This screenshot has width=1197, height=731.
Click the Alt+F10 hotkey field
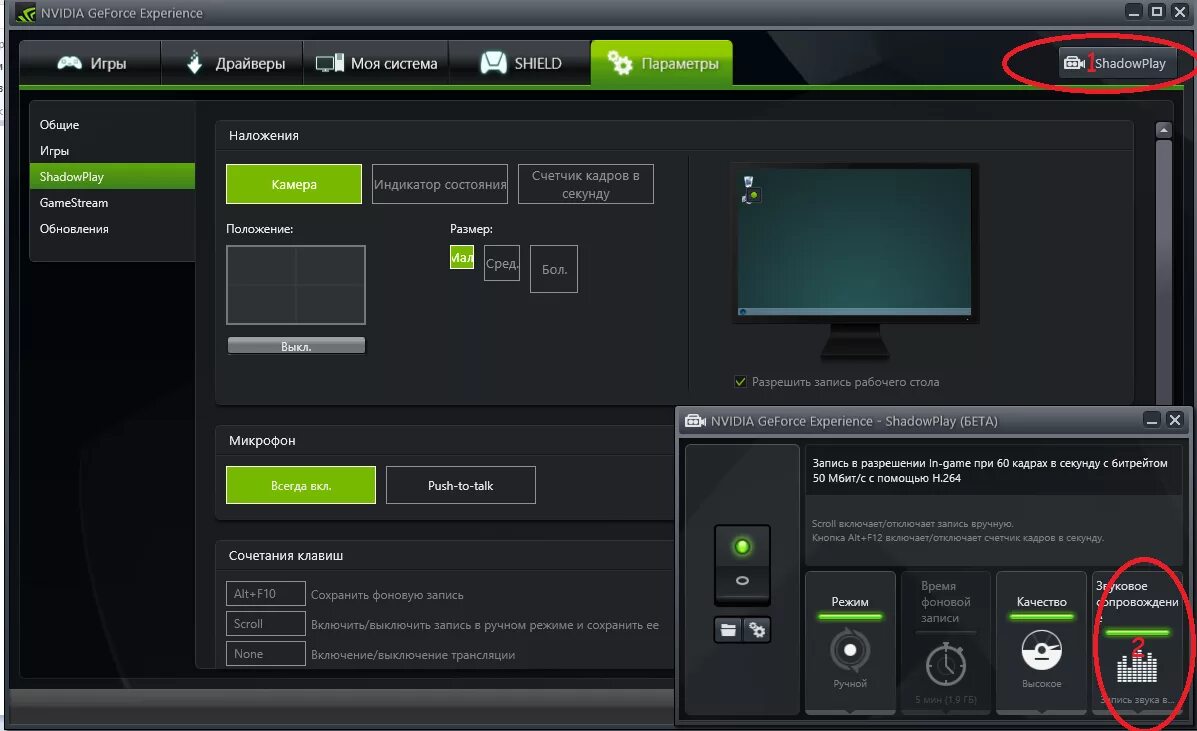tap(266, 594)
